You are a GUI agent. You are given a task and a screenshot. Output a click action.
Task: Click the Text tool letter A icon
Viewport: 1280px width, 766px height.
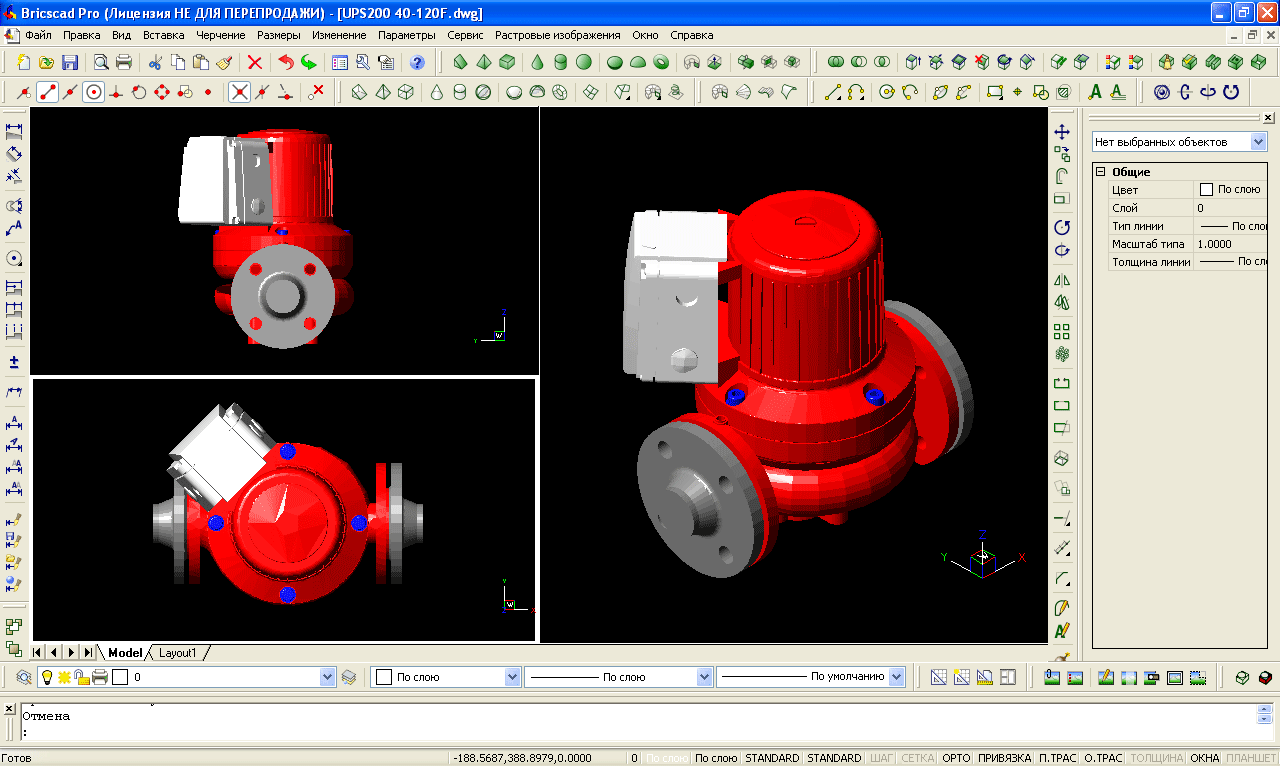(1095, 92)
